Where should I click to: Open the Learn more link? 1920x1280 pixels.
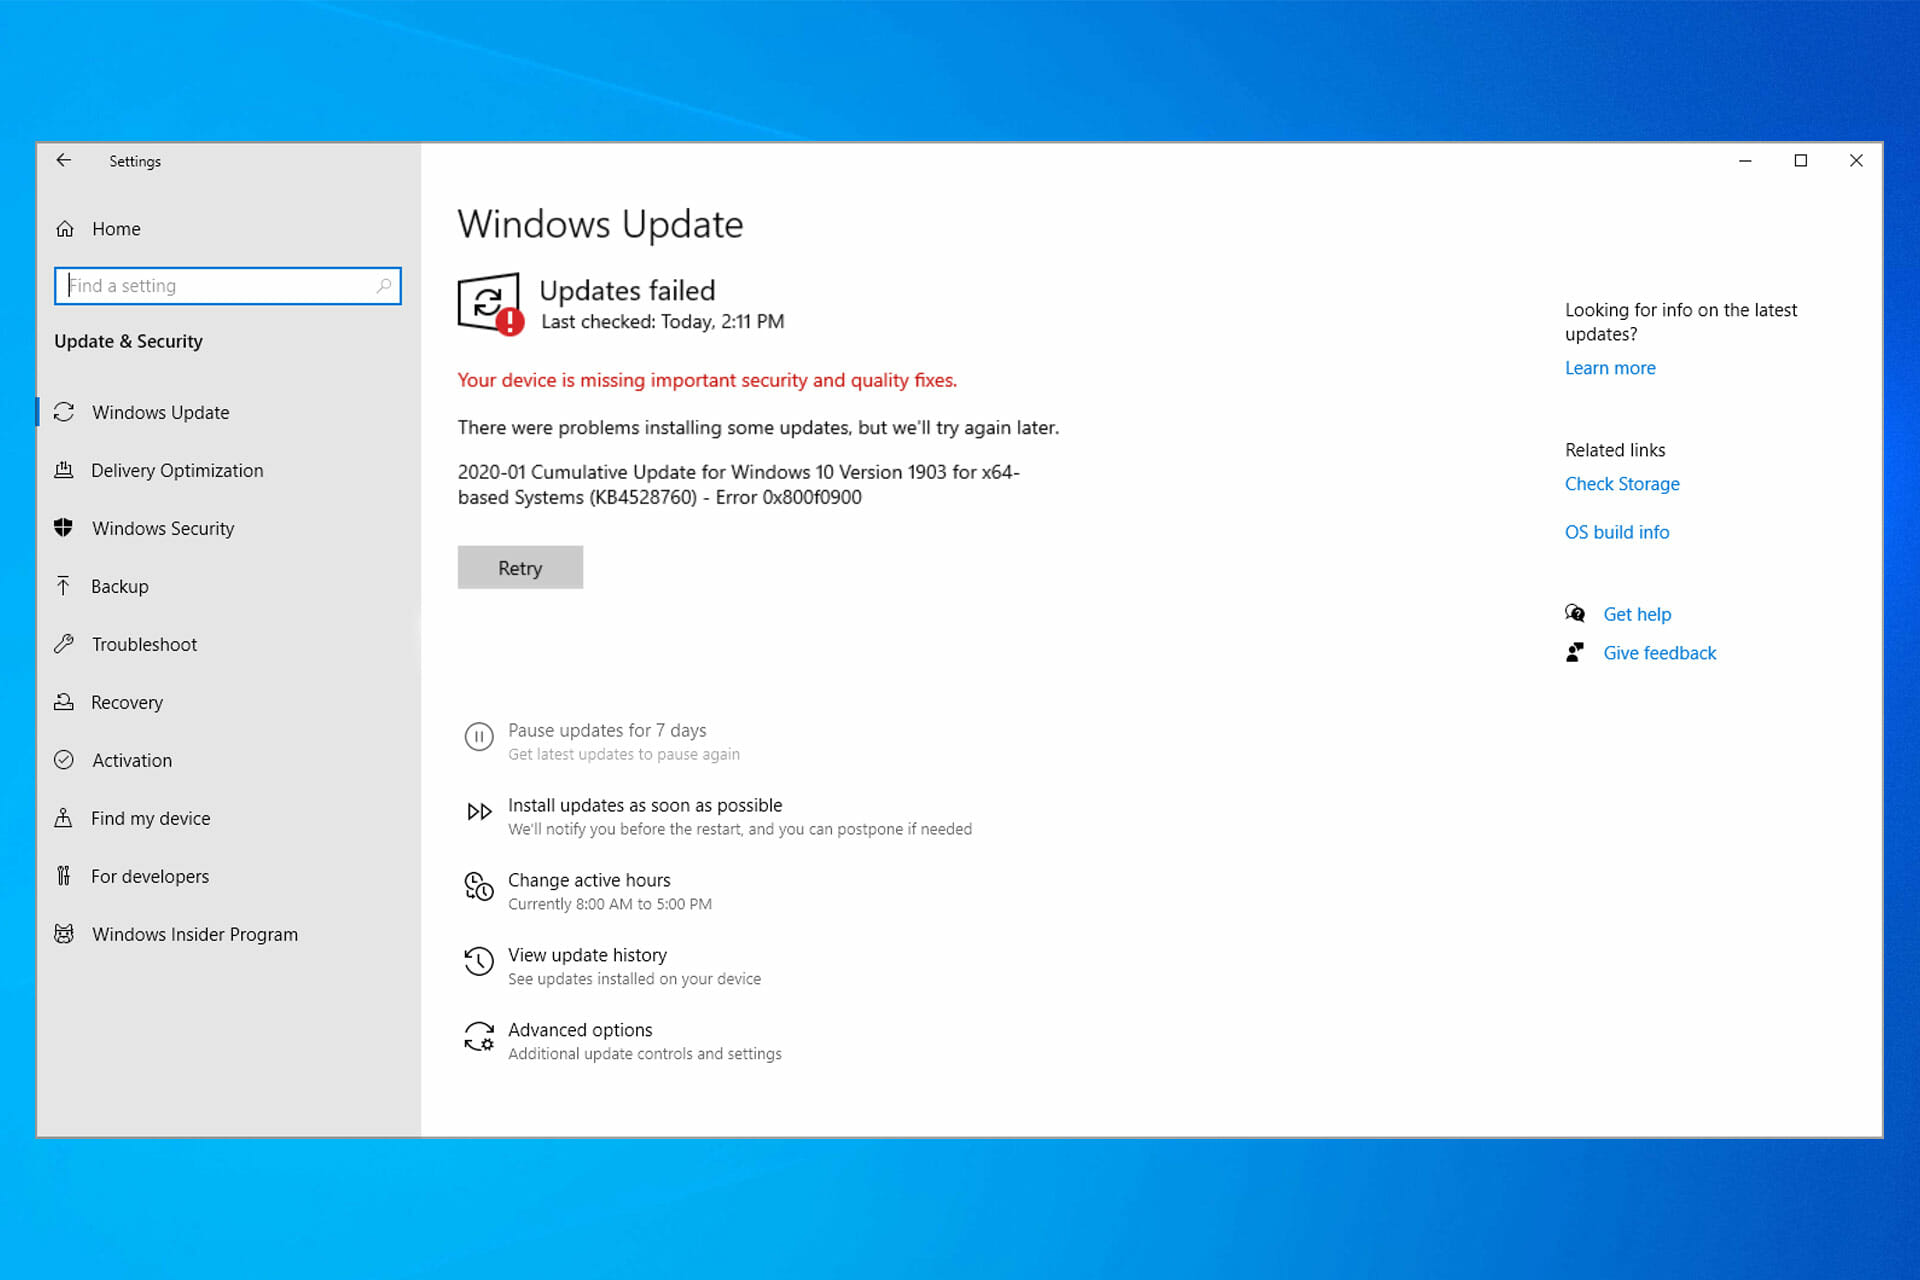(x=1610, y=368)
